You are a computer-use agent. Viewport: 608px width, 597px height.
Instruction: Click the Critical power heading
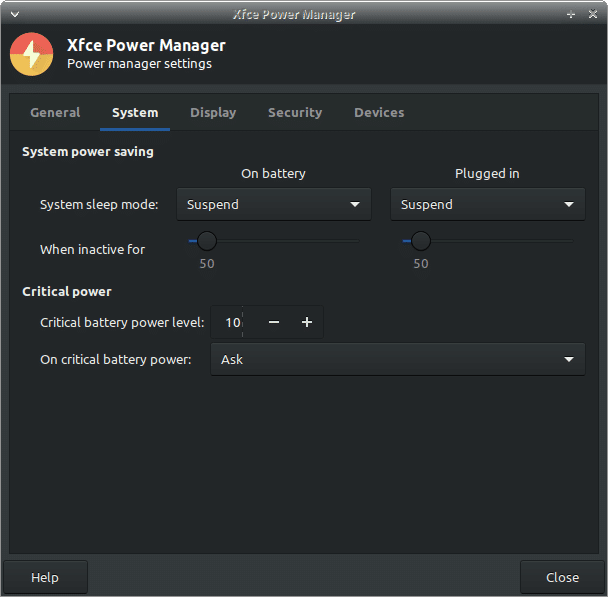click(x=67, y=292)
